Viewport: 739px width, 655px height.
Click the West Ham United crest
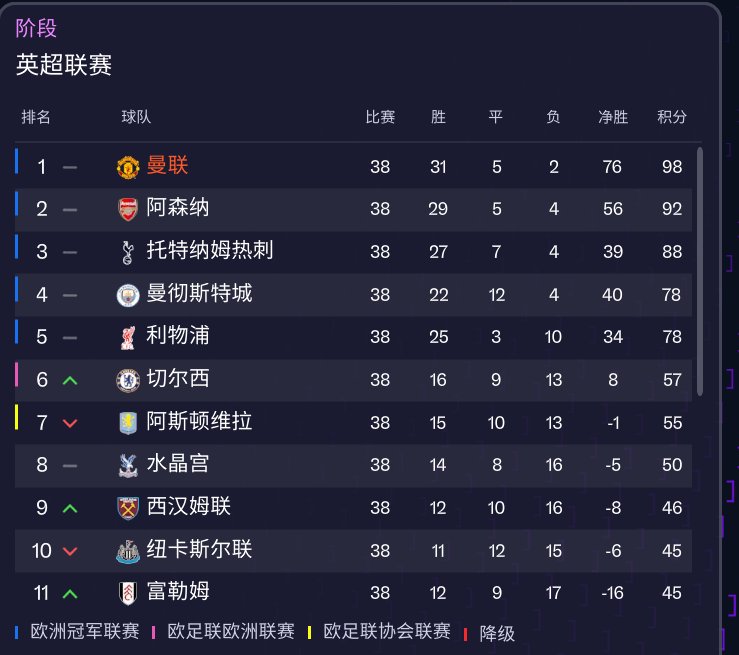click(127, 507)
